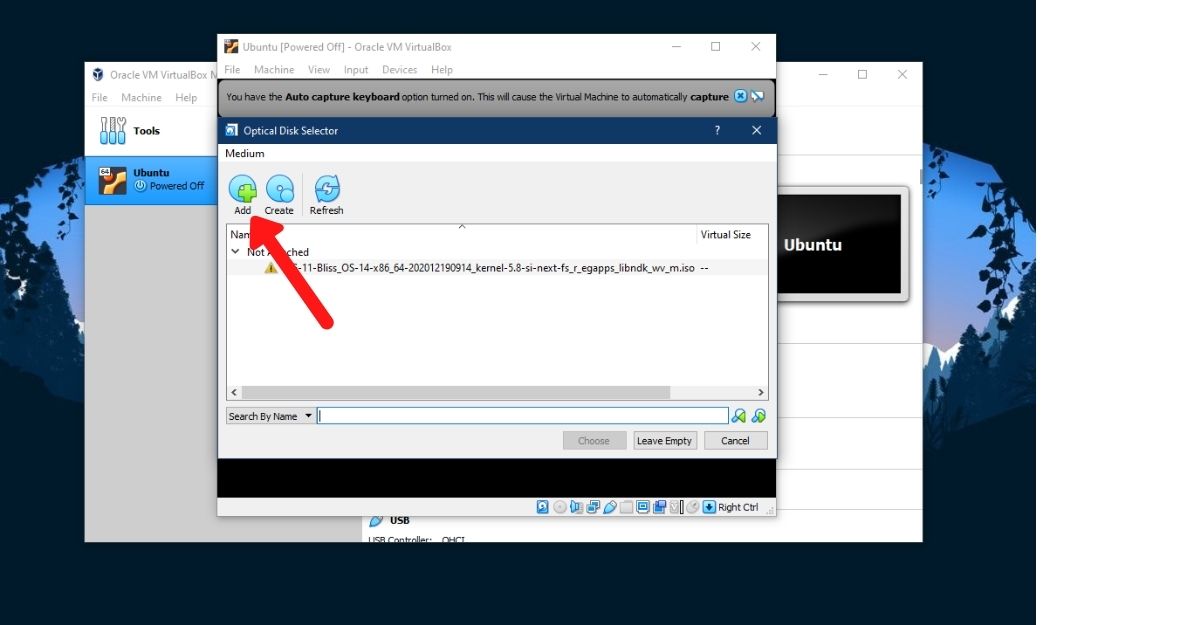The image size is (1200, 625).
Task: Click the mouse integration status icon
Action: pos(693,507)
